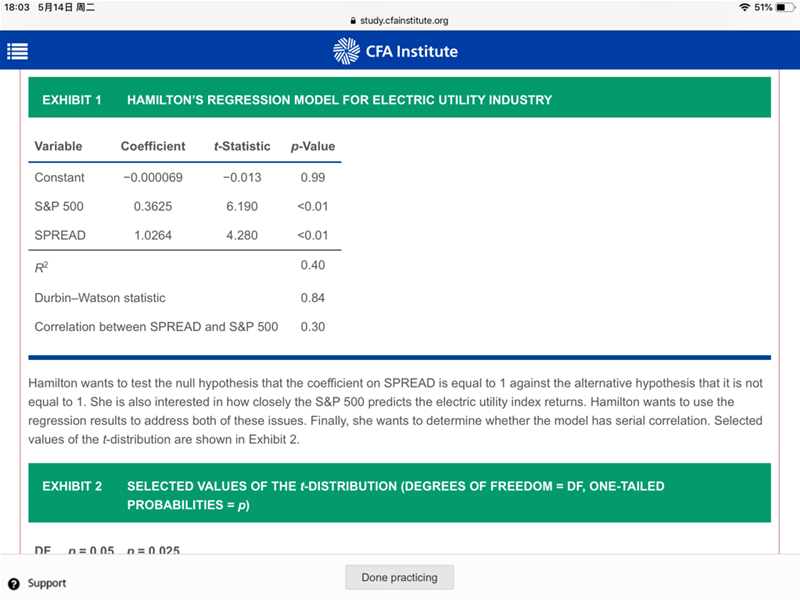Click the Done practicing button
Image resolution: width=800 pixels, height=600 pixels.
point(399,577)
